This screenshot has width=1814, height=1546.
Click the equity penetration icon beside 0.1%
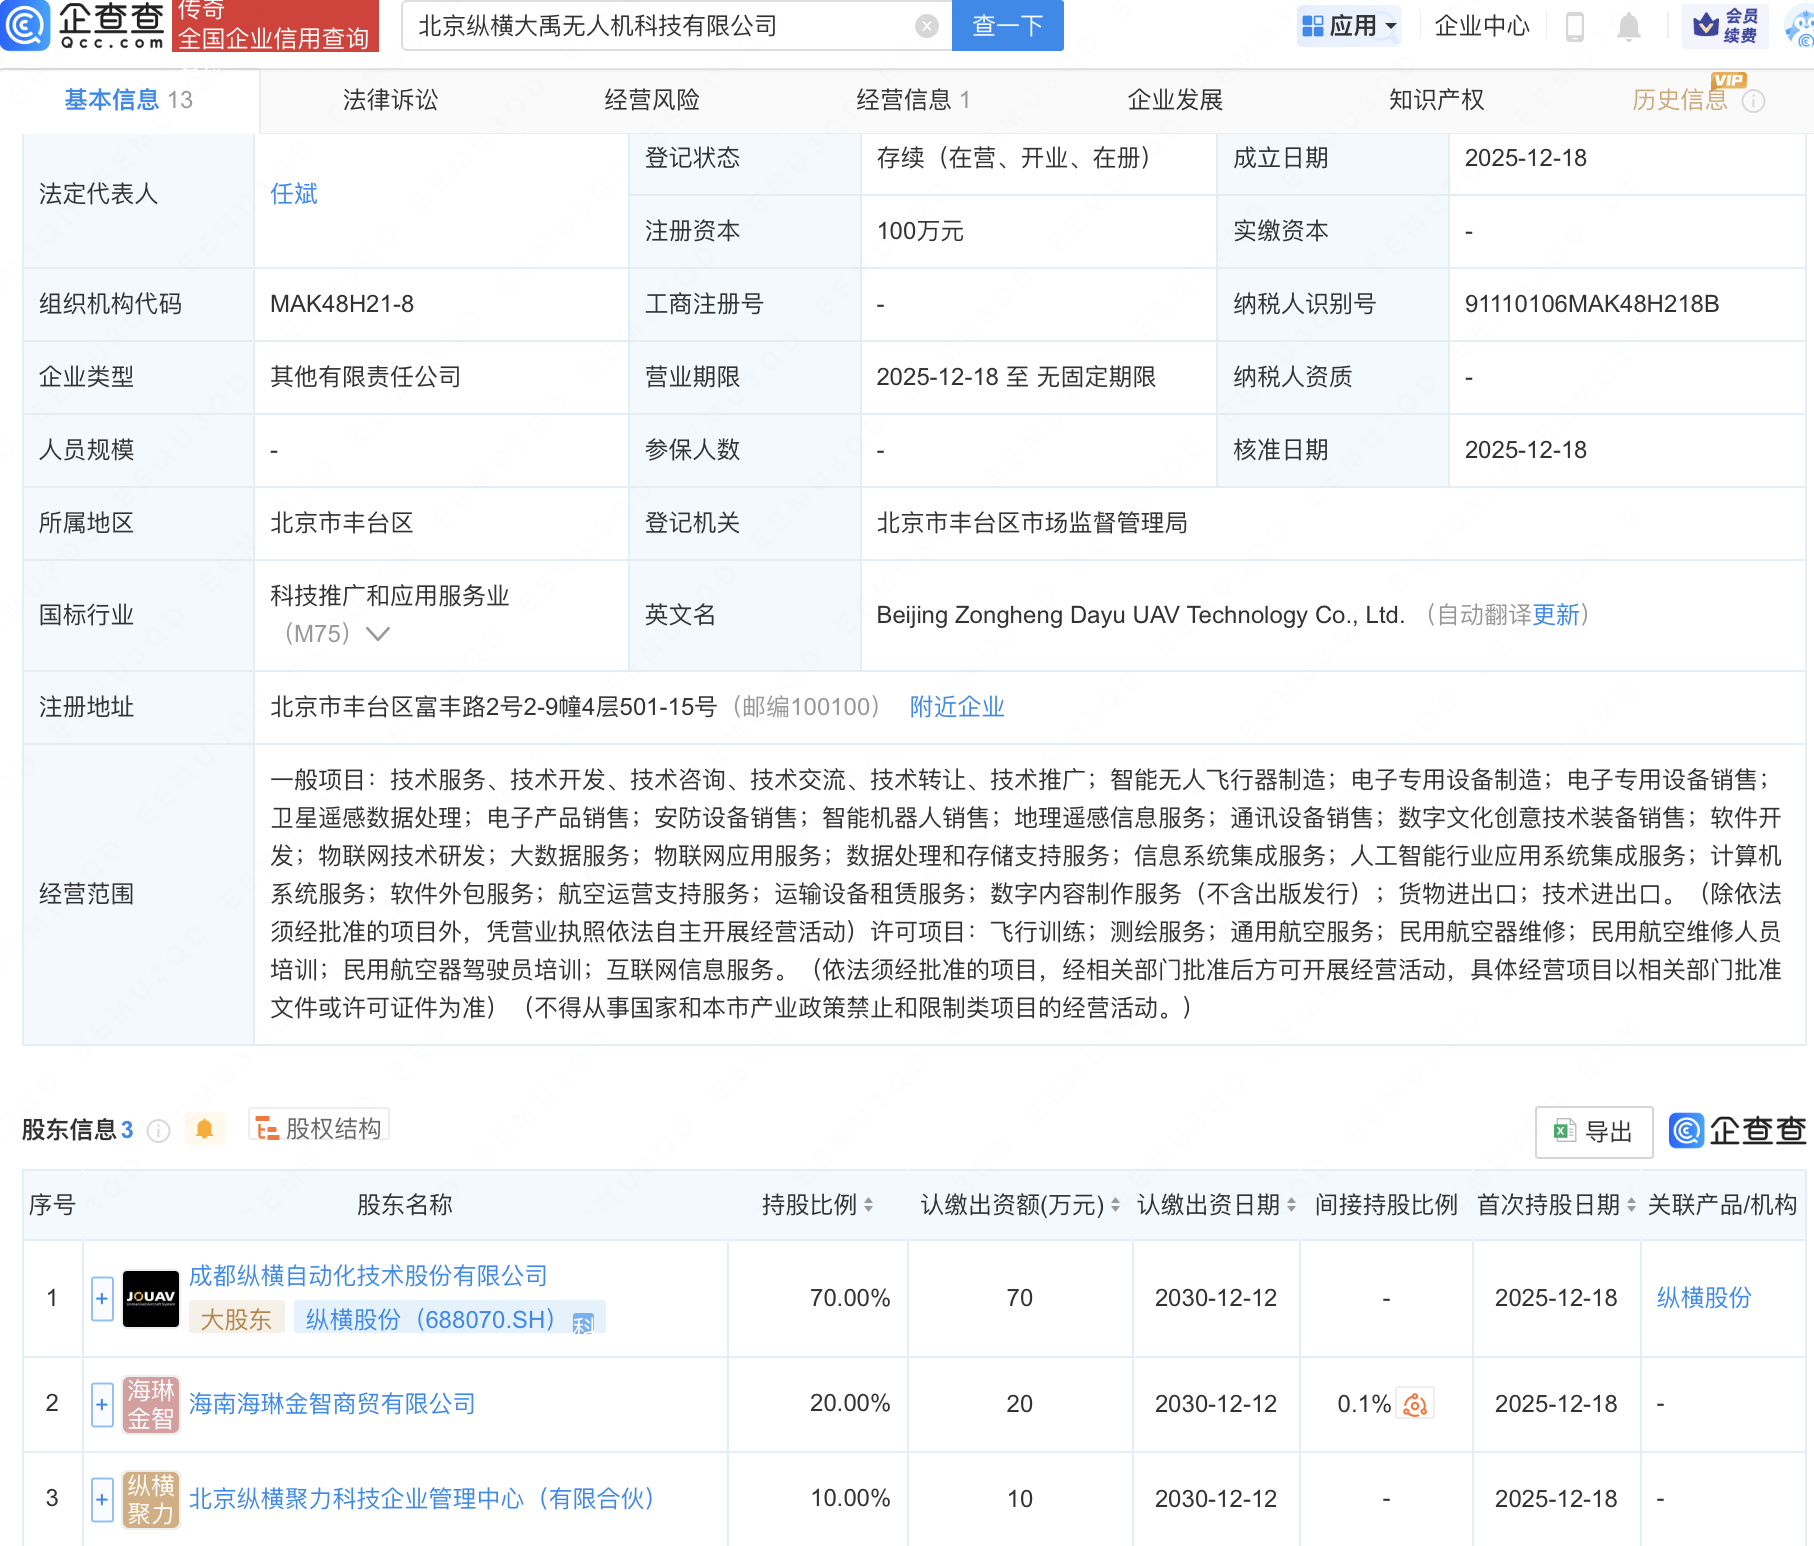(x=1414, y=1404)
